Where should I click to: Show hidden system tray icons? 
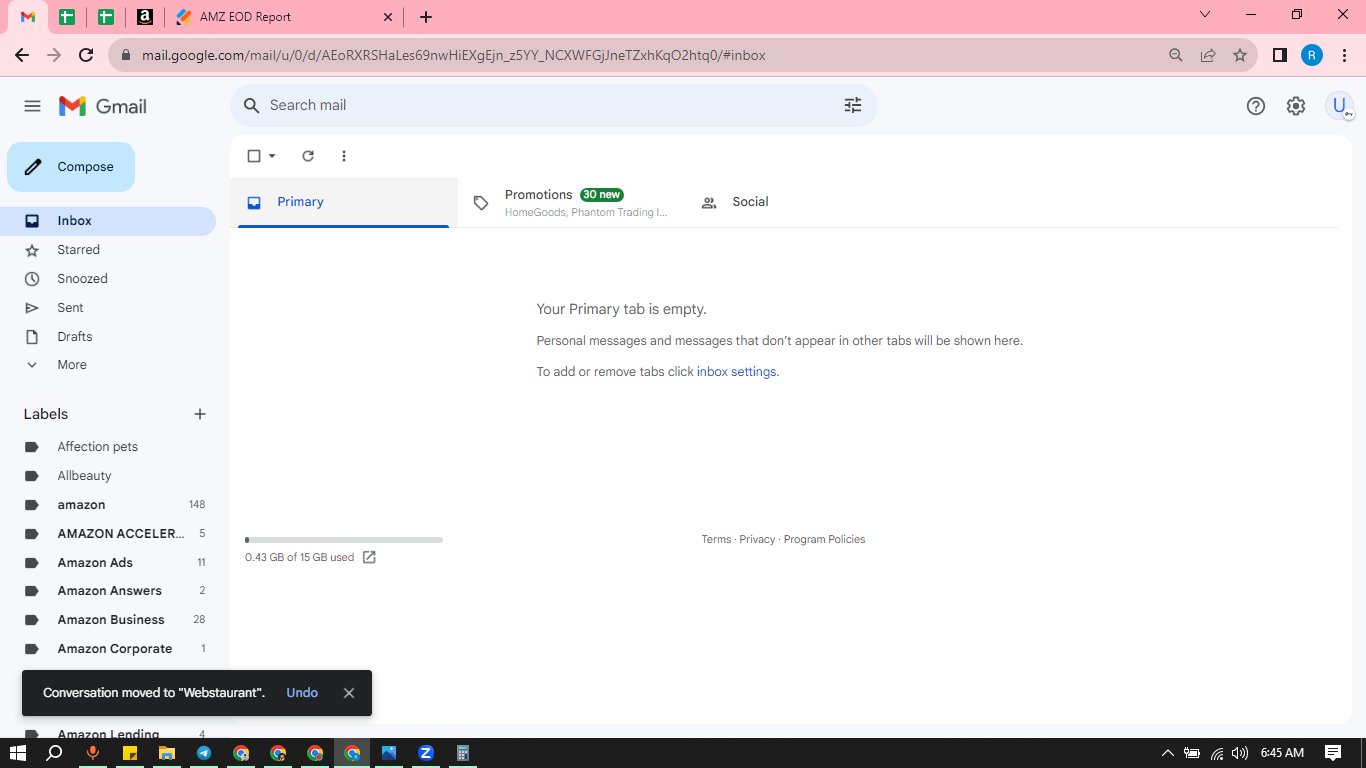tap(1167, 753)
